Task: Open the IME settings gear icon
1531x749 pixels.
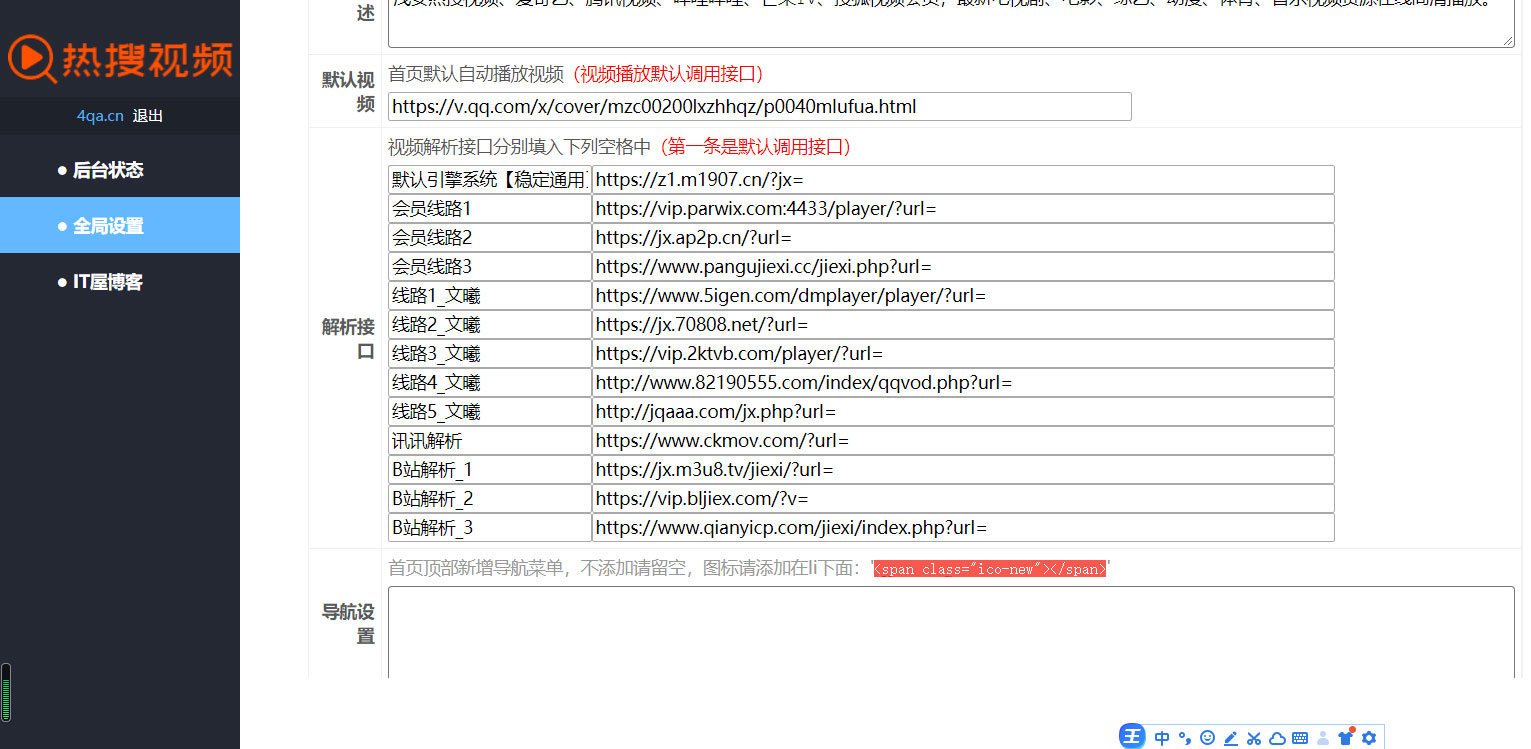Action: pos(1368,737)
